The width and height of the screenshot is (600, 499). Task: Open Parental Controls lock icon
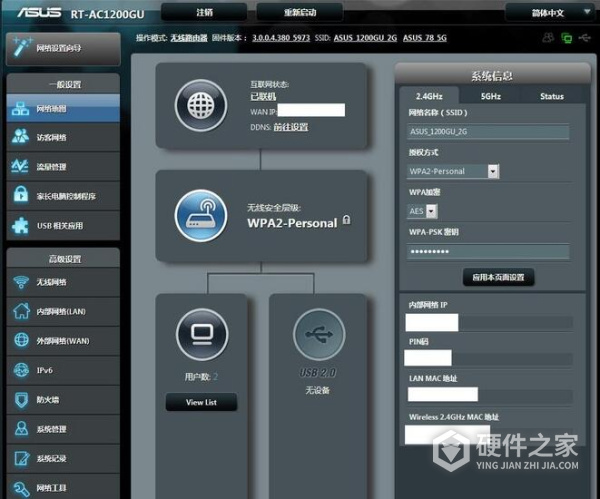(21, 194)
